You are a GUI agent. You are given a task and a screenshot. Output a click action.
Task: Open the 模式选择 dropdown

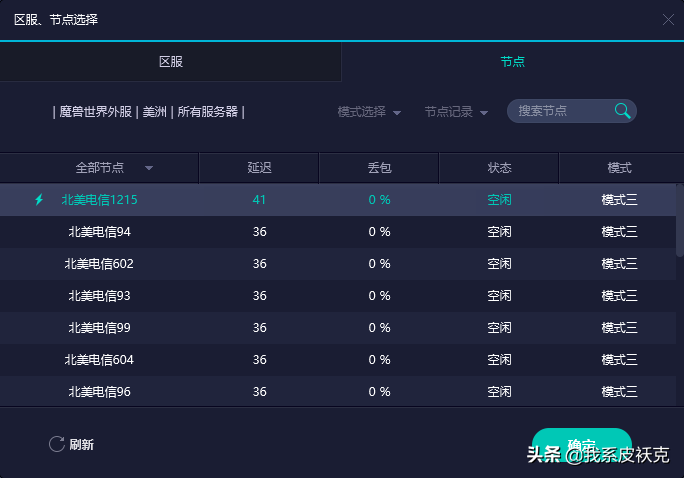369,112
